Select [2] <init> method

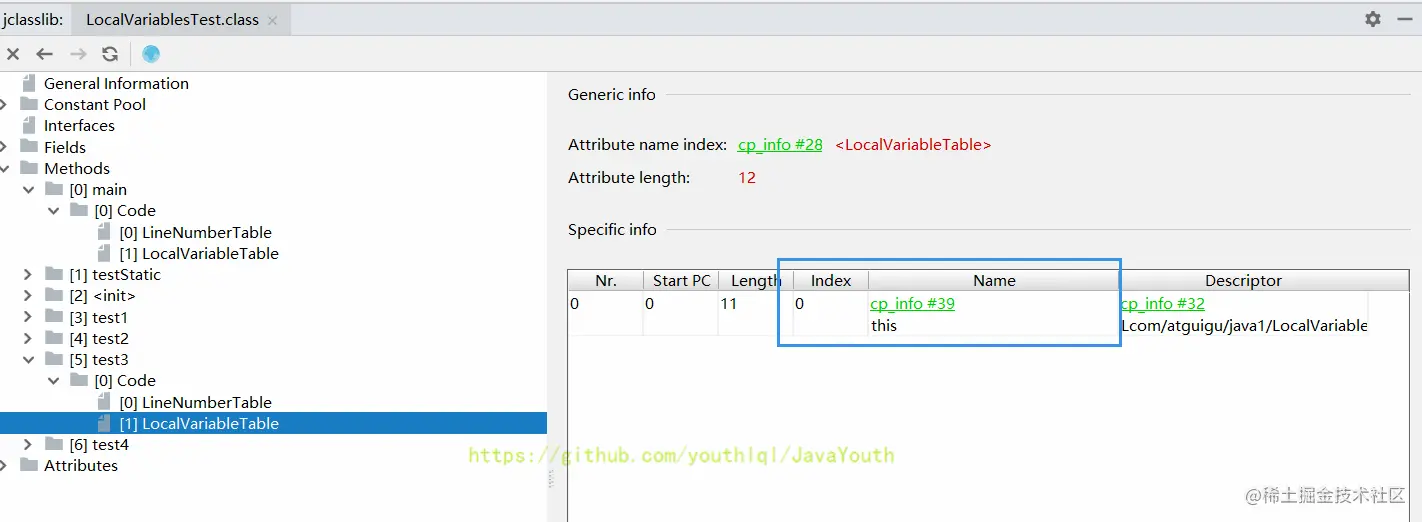click(x=102, y=296)
